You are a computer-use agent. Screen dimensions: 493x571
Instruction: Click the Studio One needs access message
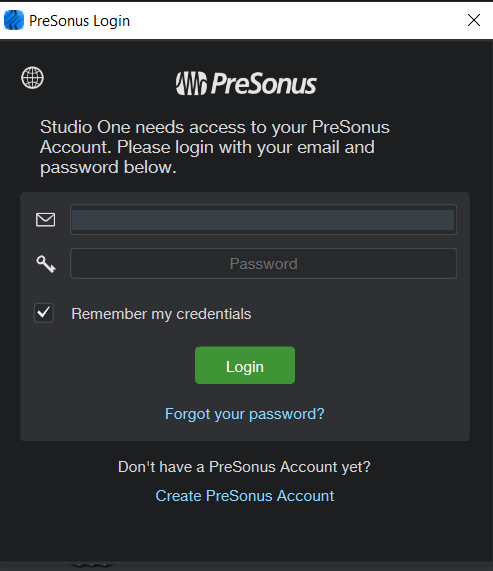tap(215, 147)
